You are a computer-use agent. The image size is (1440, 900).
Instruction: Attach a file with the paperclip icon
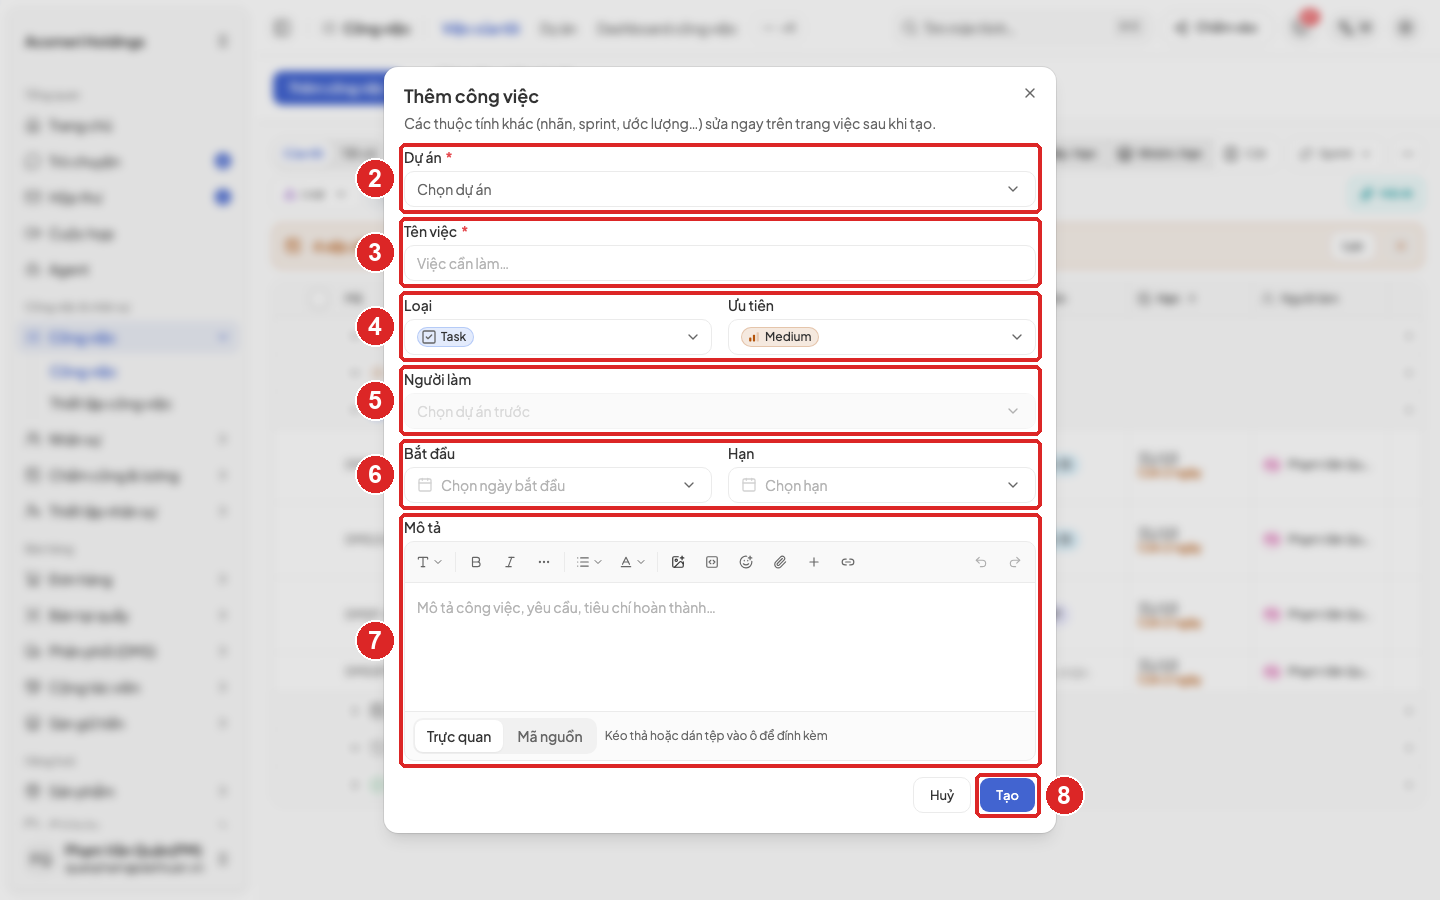click(x=780, y=562)
